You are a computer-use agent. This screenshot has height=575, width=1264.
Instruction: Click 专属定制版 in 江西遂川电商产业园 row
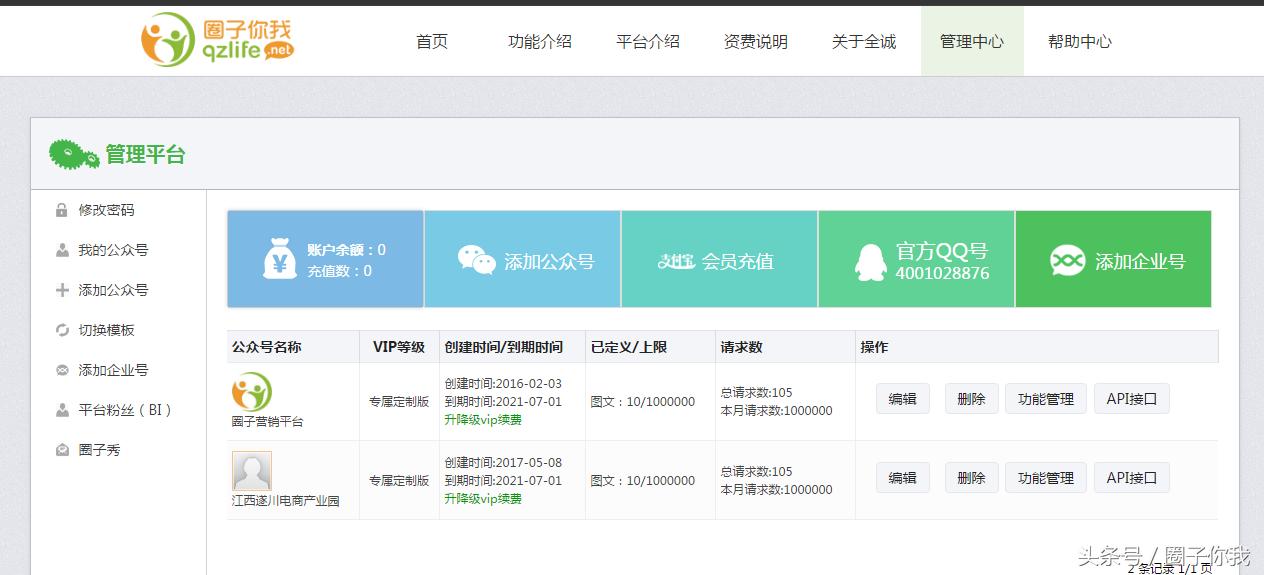399,480
